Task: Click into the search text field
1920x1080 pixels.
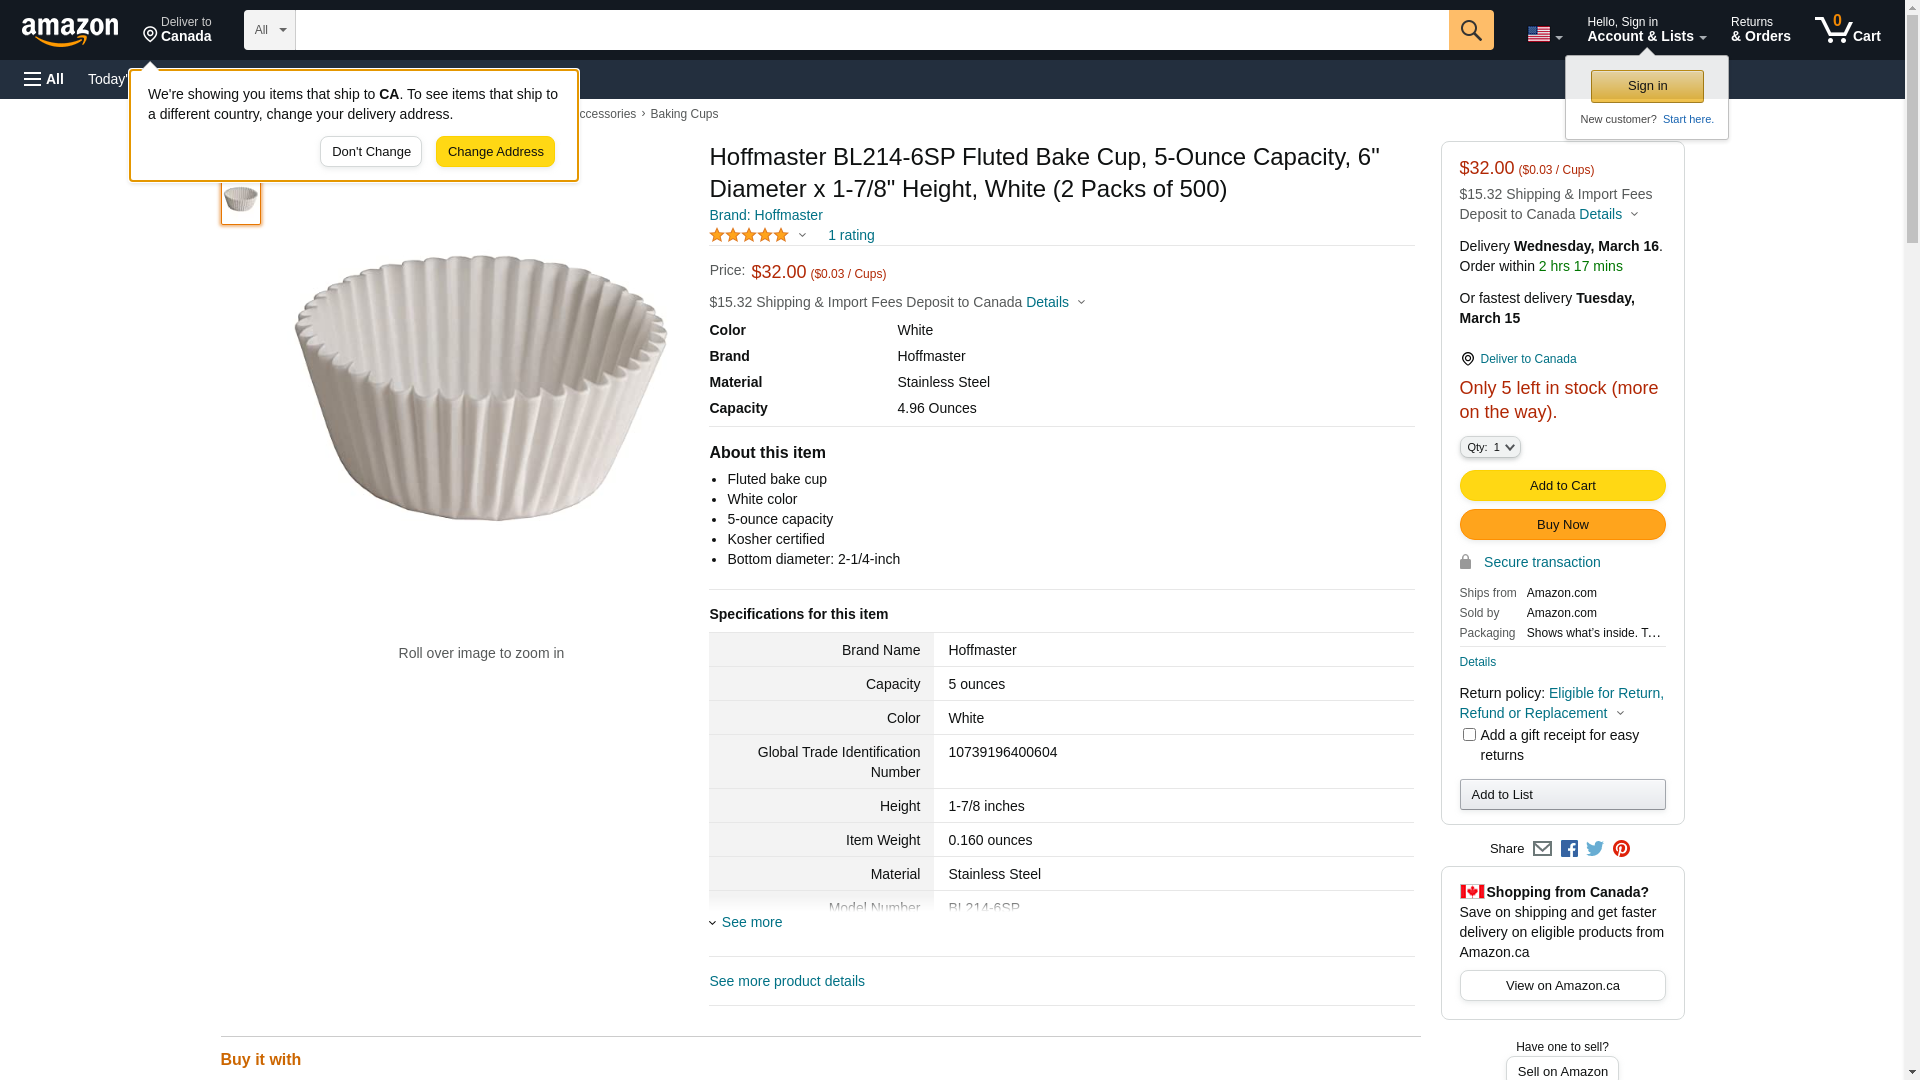Action: coord(871,30)
